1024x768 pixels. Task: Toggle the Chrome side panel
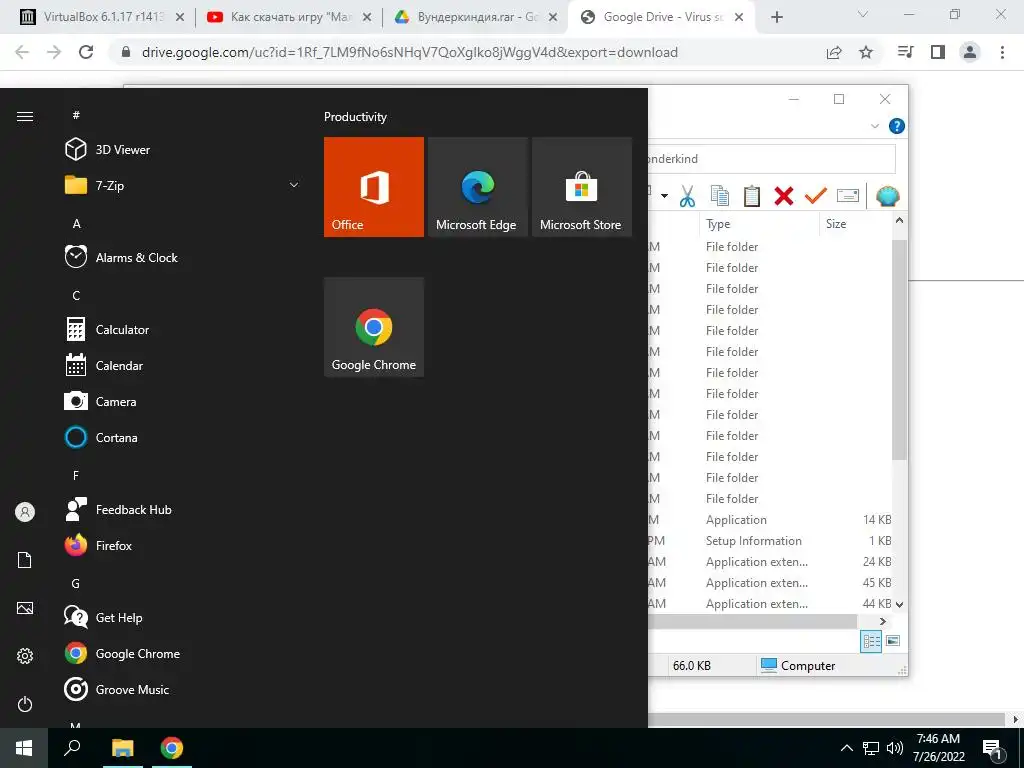tap(938, 52)
